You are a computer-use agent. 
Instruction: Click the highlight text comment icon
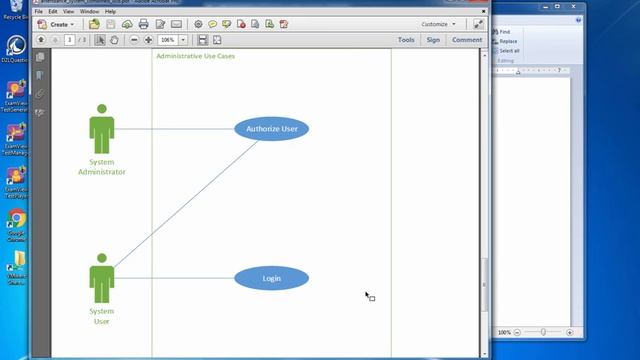(227, 24)
